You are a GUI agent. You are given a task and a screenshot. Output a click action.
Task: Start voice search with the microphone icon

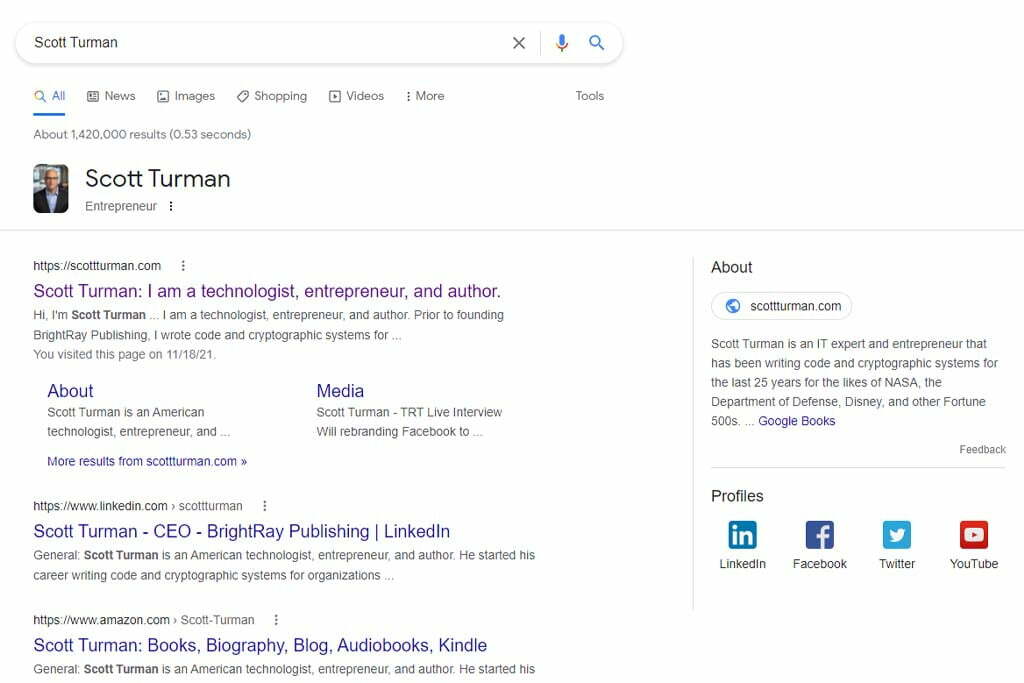tap(562, 43)
